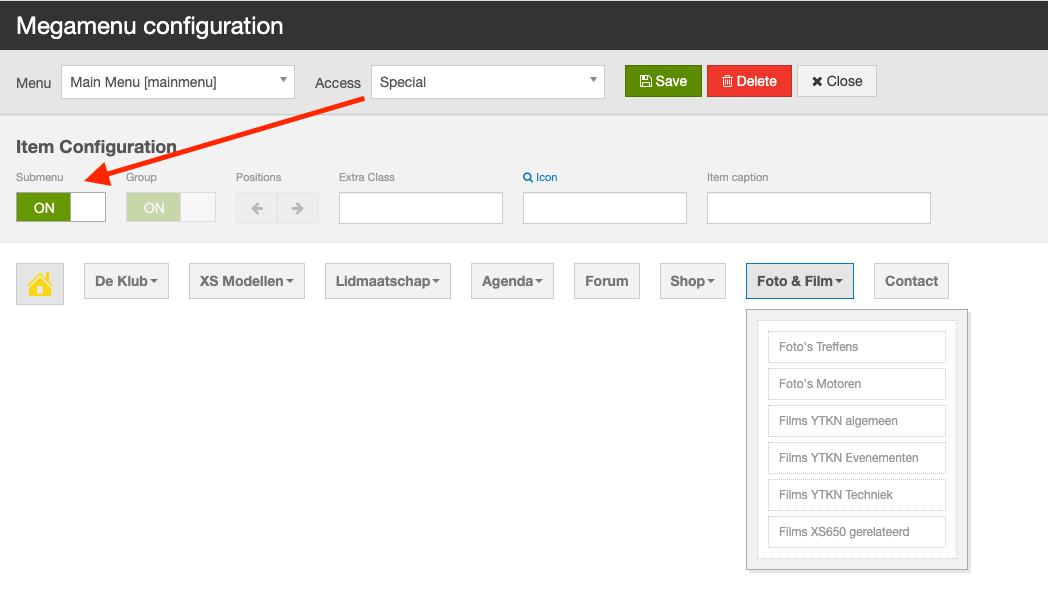This screenshot has width=1048, height=612.
Task: Toggle the Group switch
Action: [x=171, y=208]
